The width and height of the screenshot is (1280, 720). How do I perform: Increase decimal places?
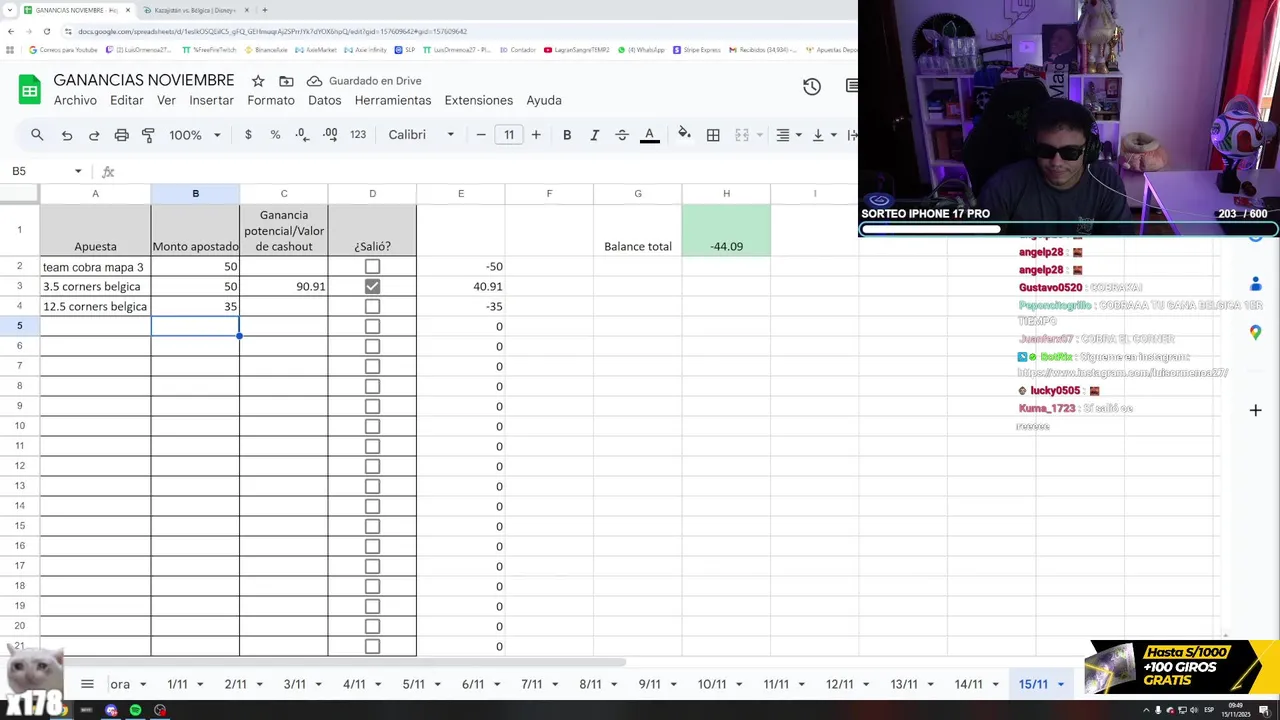point(330,135)
